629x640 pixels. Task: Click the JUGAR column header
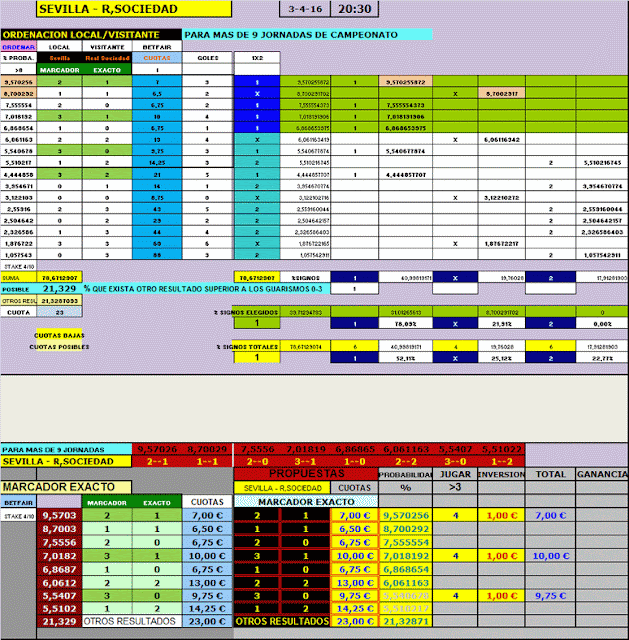pos(455,474)
